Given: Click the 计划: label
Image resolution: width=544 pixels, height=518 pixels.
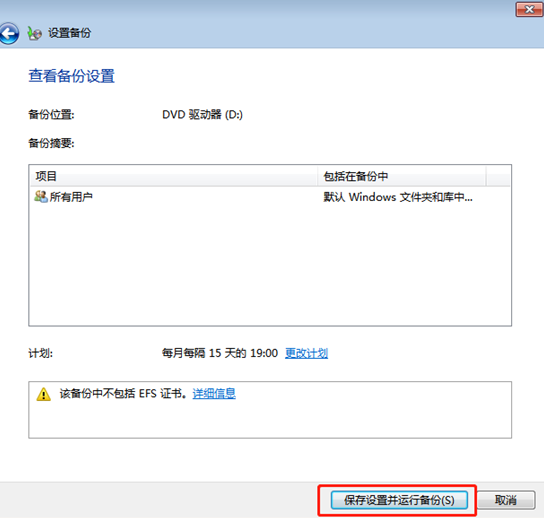Looking at the screenshot, I should click(x=41, y=353).
